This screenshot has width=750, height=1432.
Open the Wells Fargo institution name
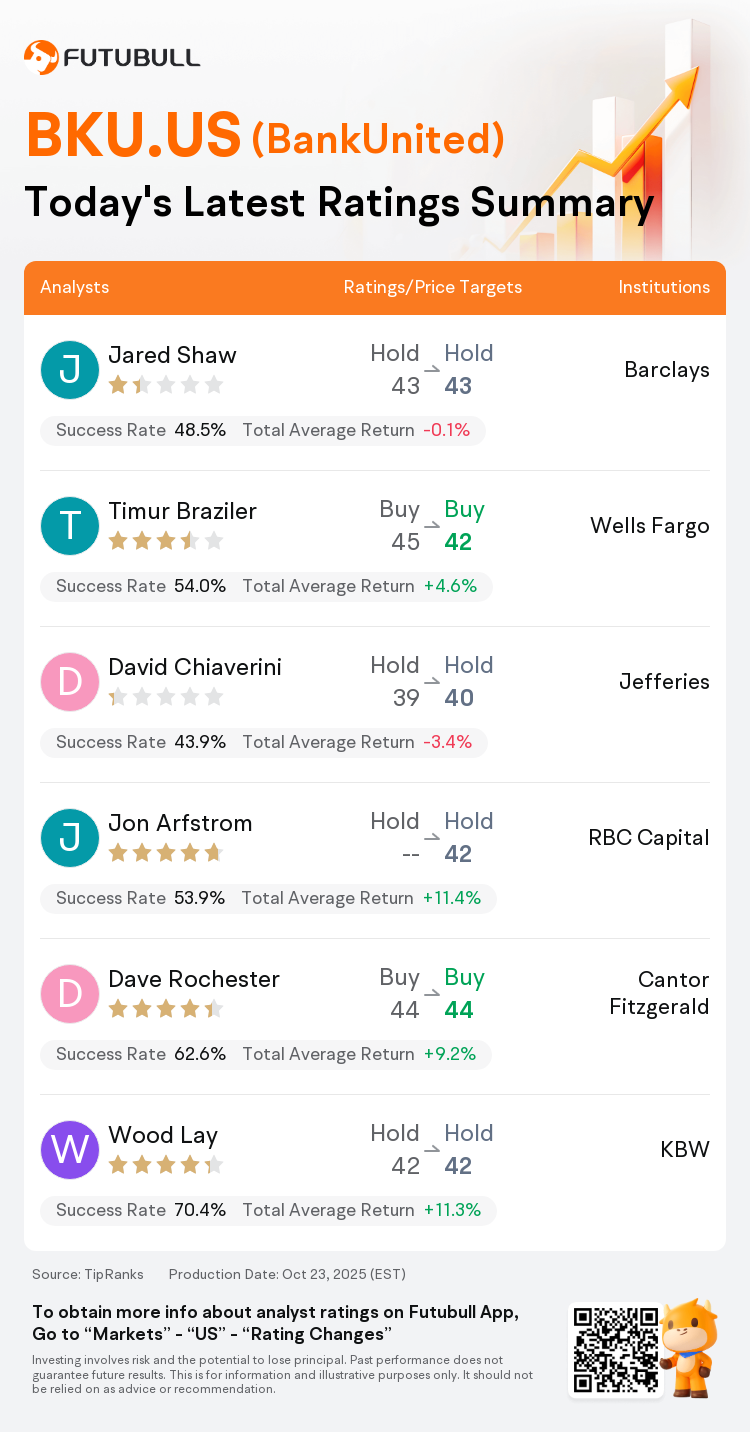650,526
